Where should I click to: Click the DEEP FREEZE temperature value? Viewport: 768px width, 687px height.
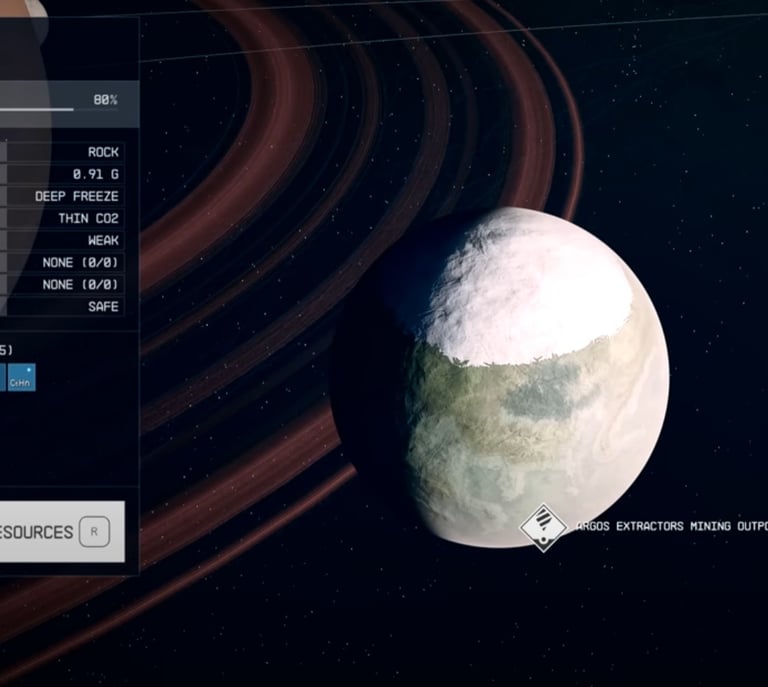[x=77, y=196]
